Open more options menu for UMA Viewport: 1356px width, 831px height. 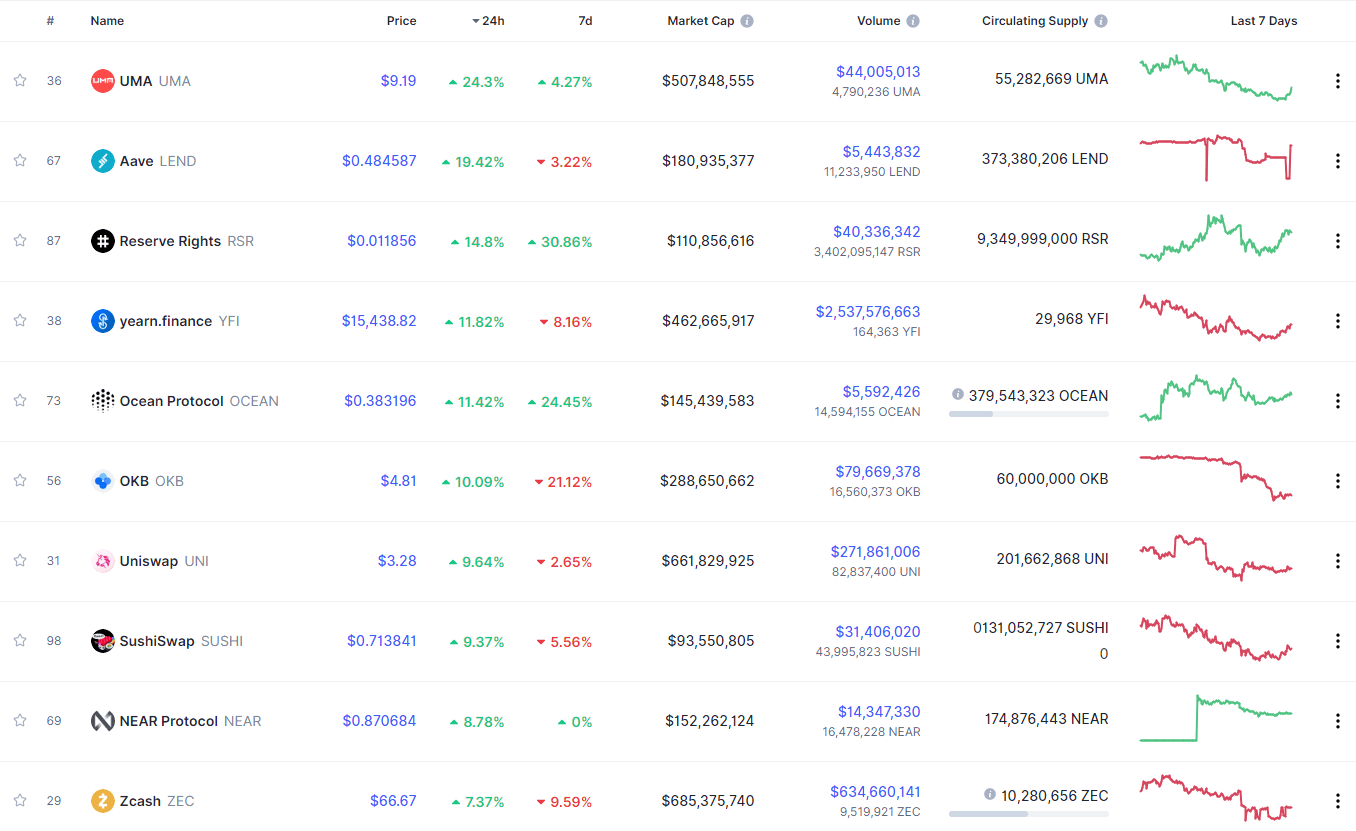pos(1337,81)
